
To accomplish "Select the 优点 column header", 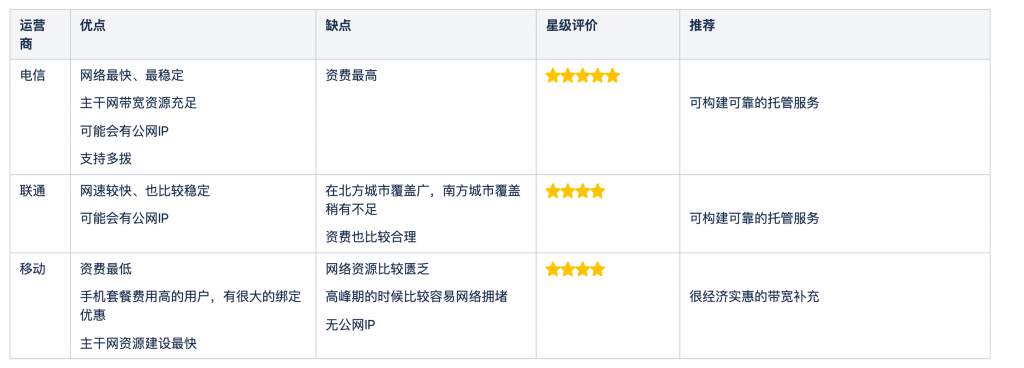I will [93, 25].
